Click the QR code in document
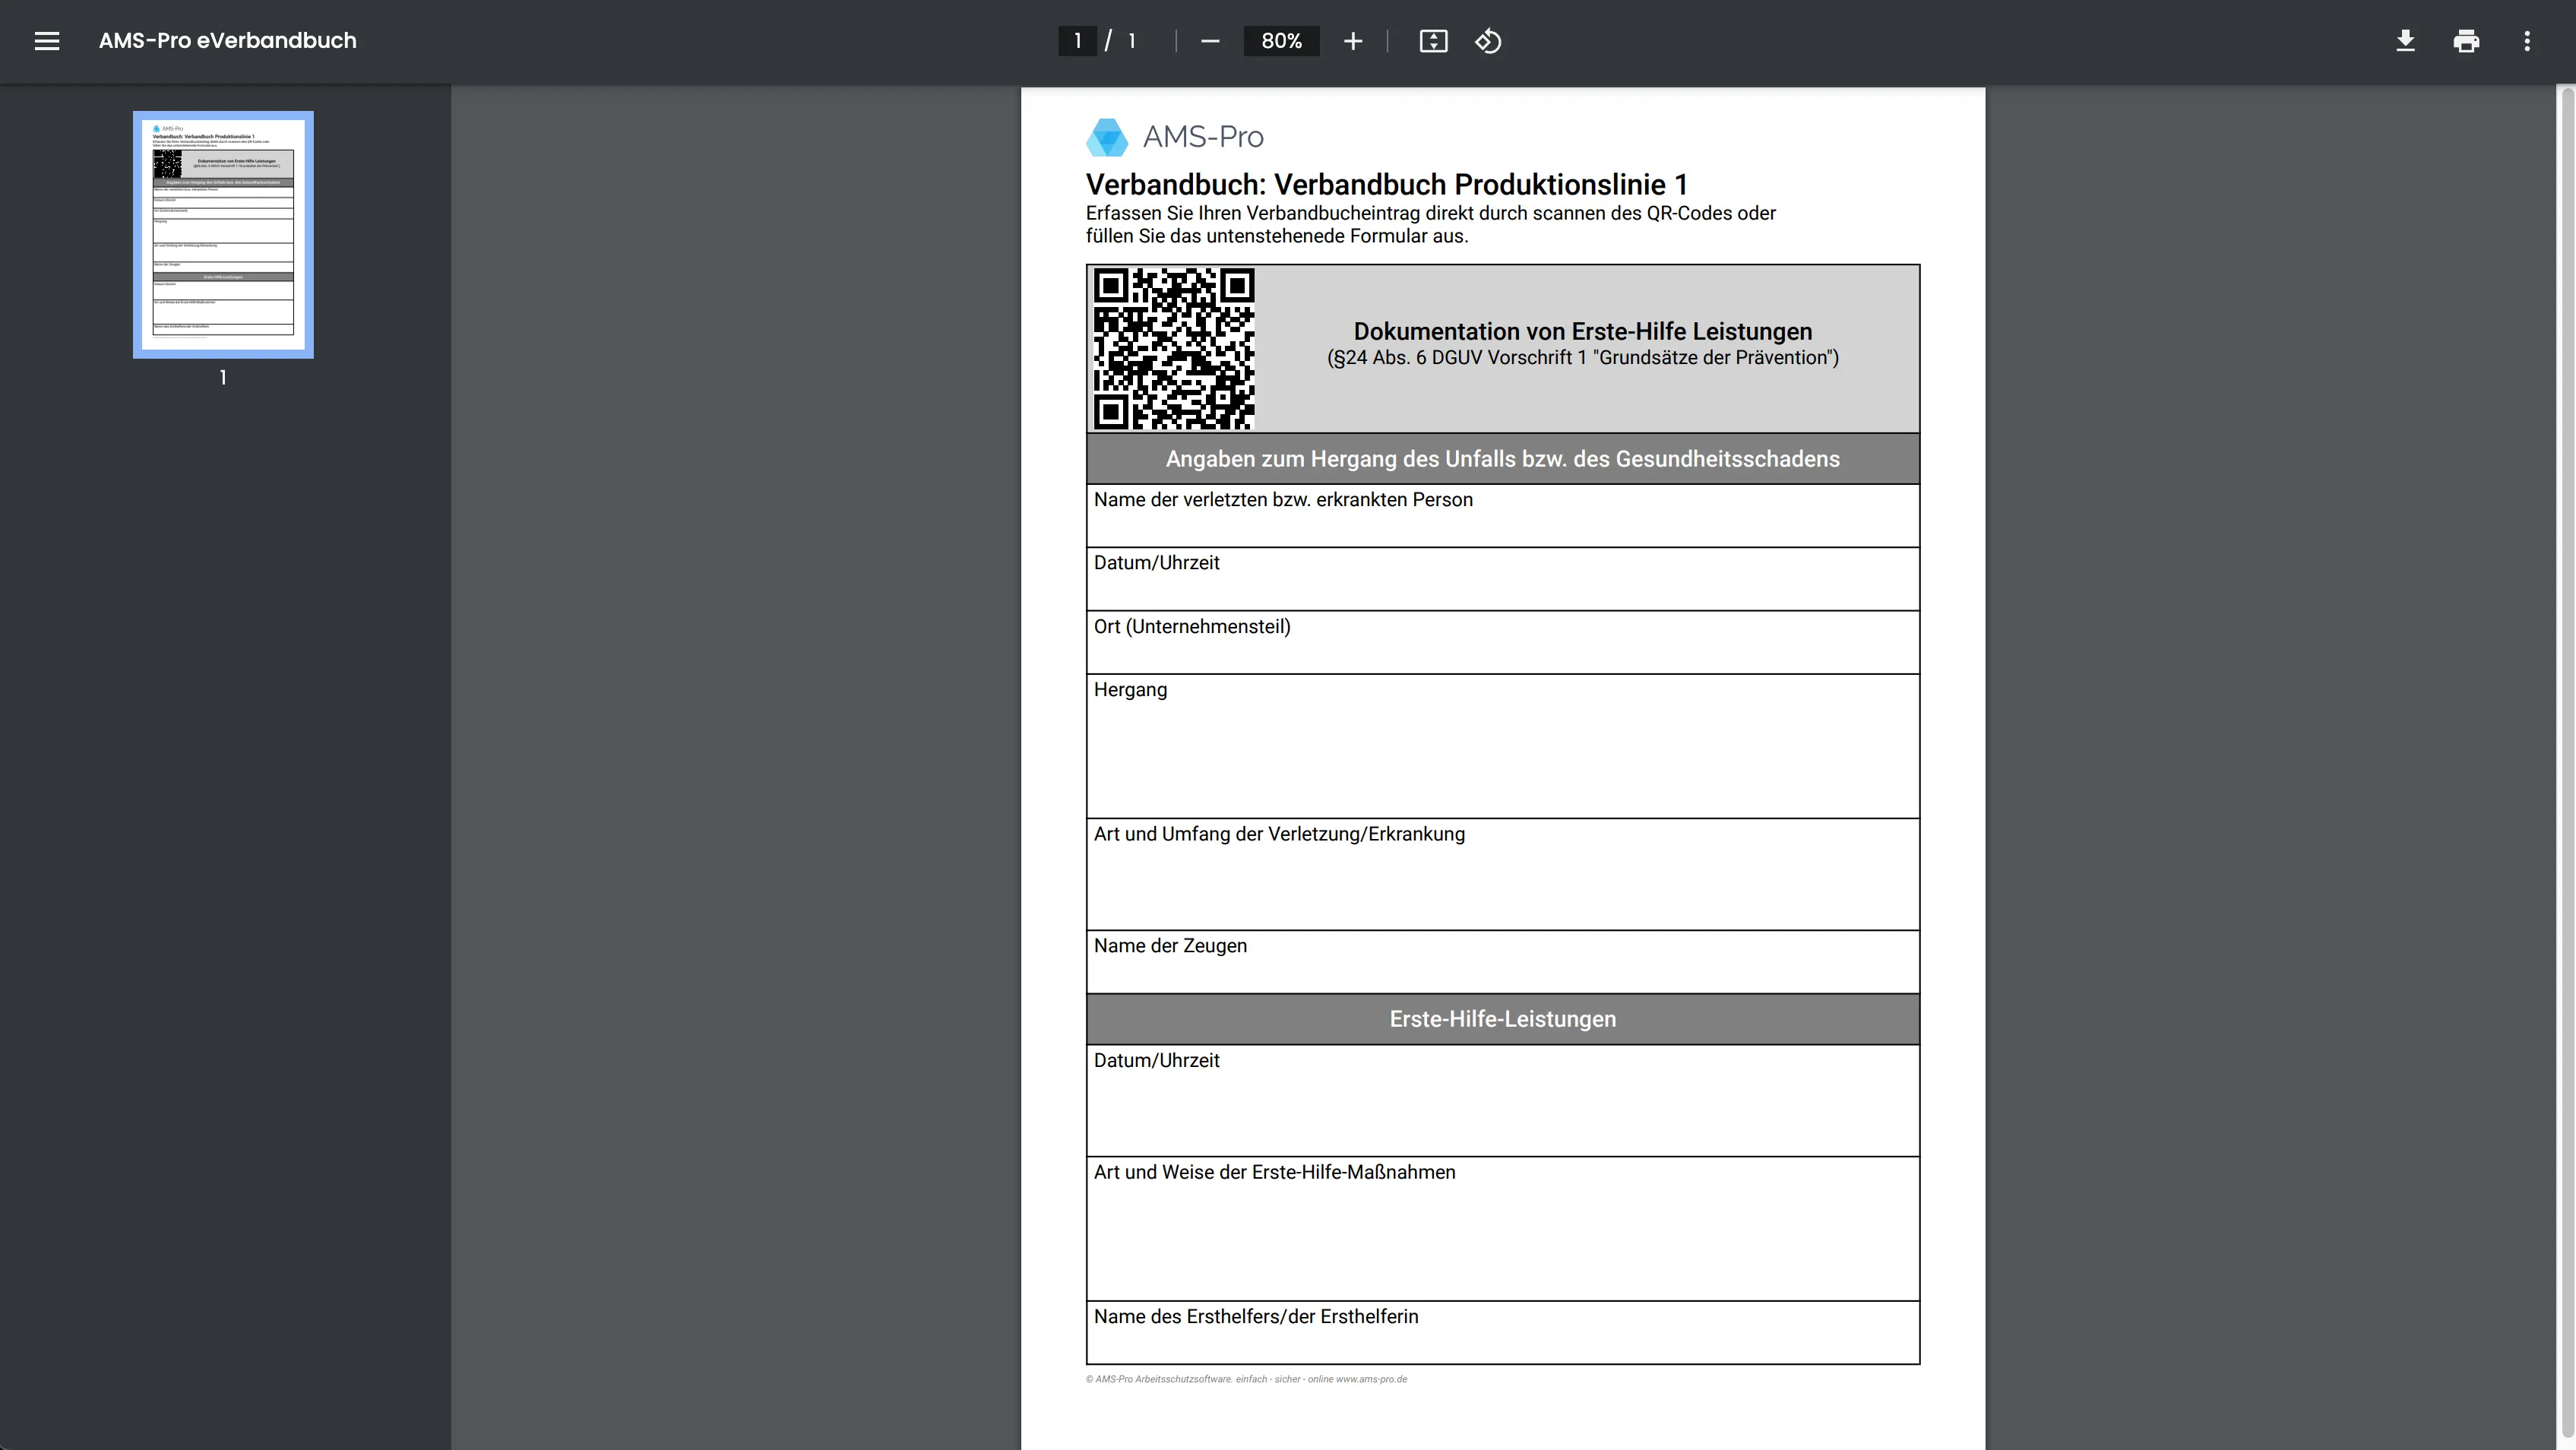The height and width of the screenshot is (1450, 2576). click(1174, 348)
